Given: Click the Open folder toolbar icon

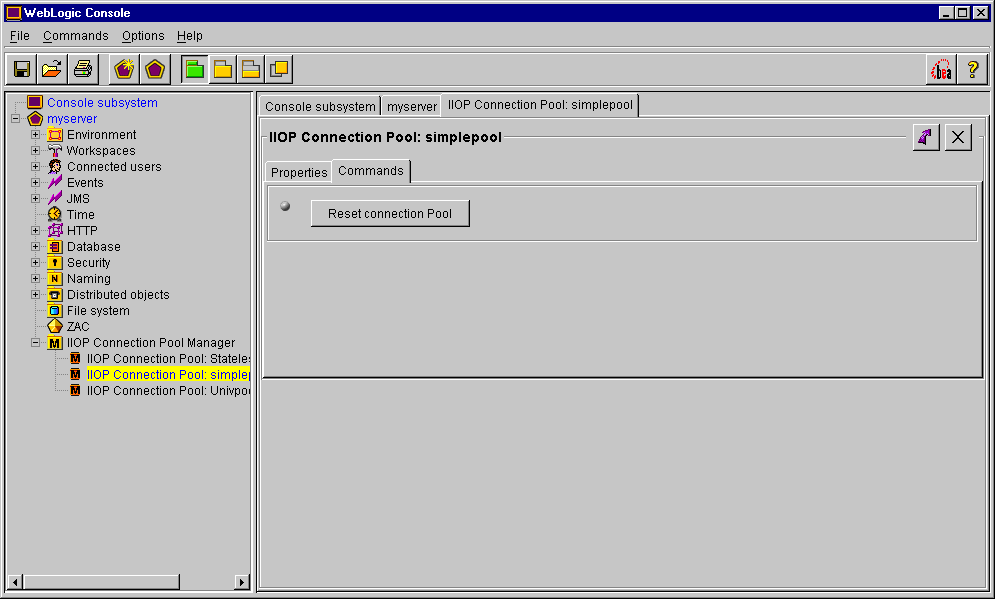Looking at the screenshot, I should click(52, 69).
